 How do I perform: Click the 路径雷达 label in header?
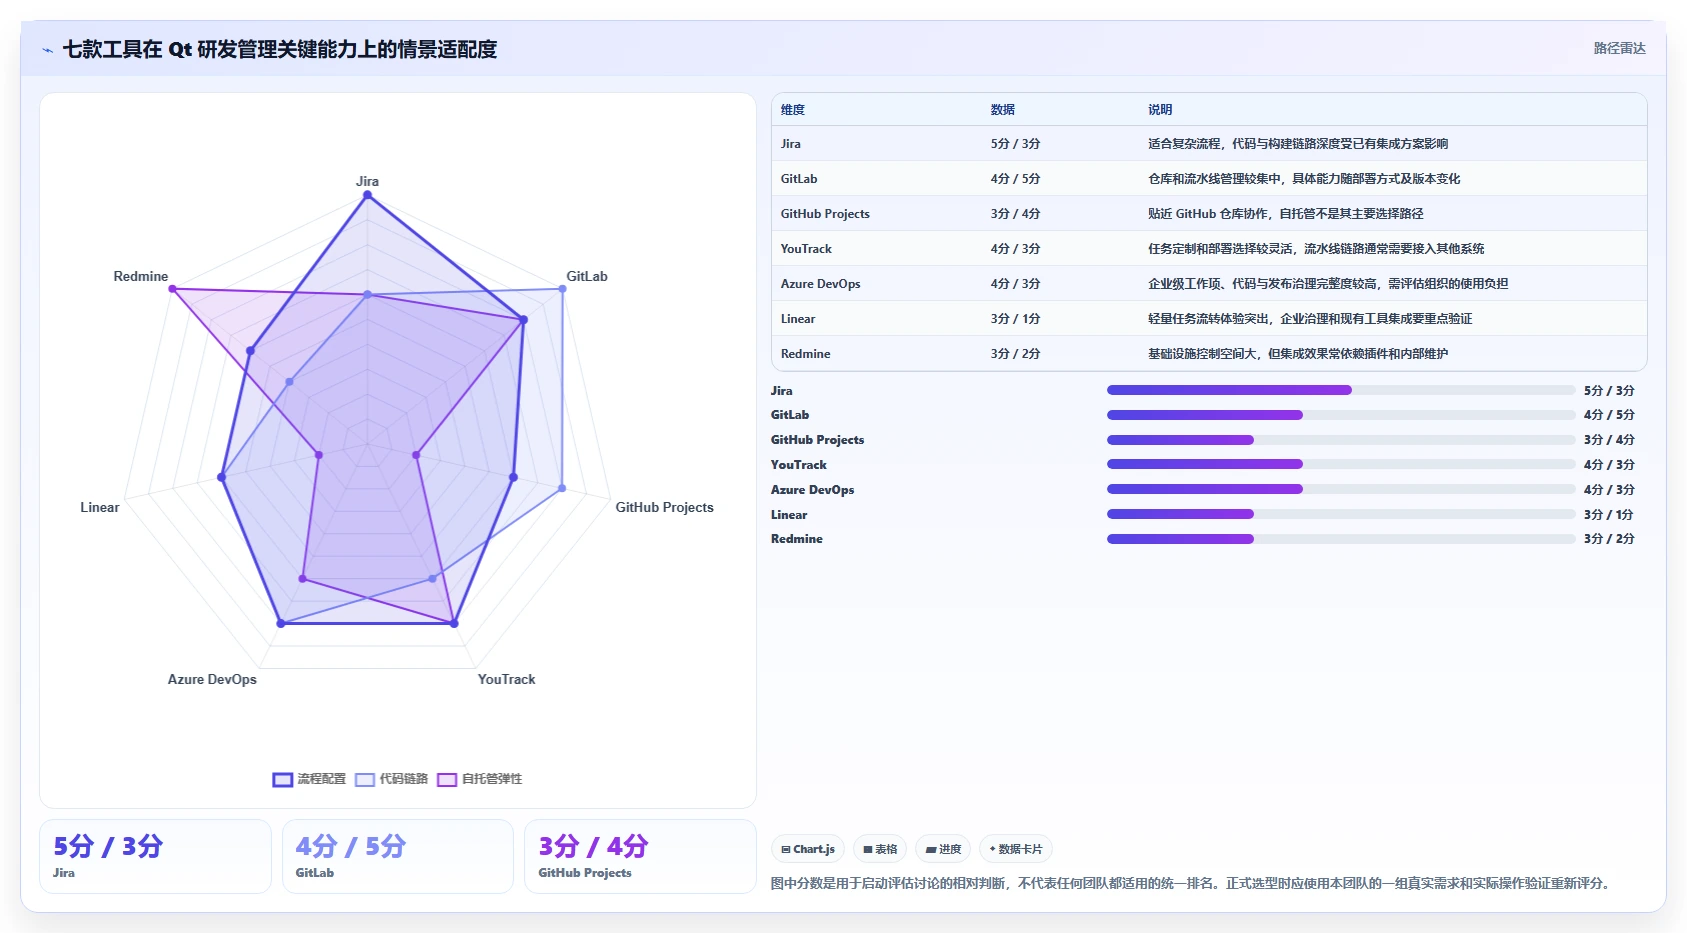click(x=1619, y=48)
